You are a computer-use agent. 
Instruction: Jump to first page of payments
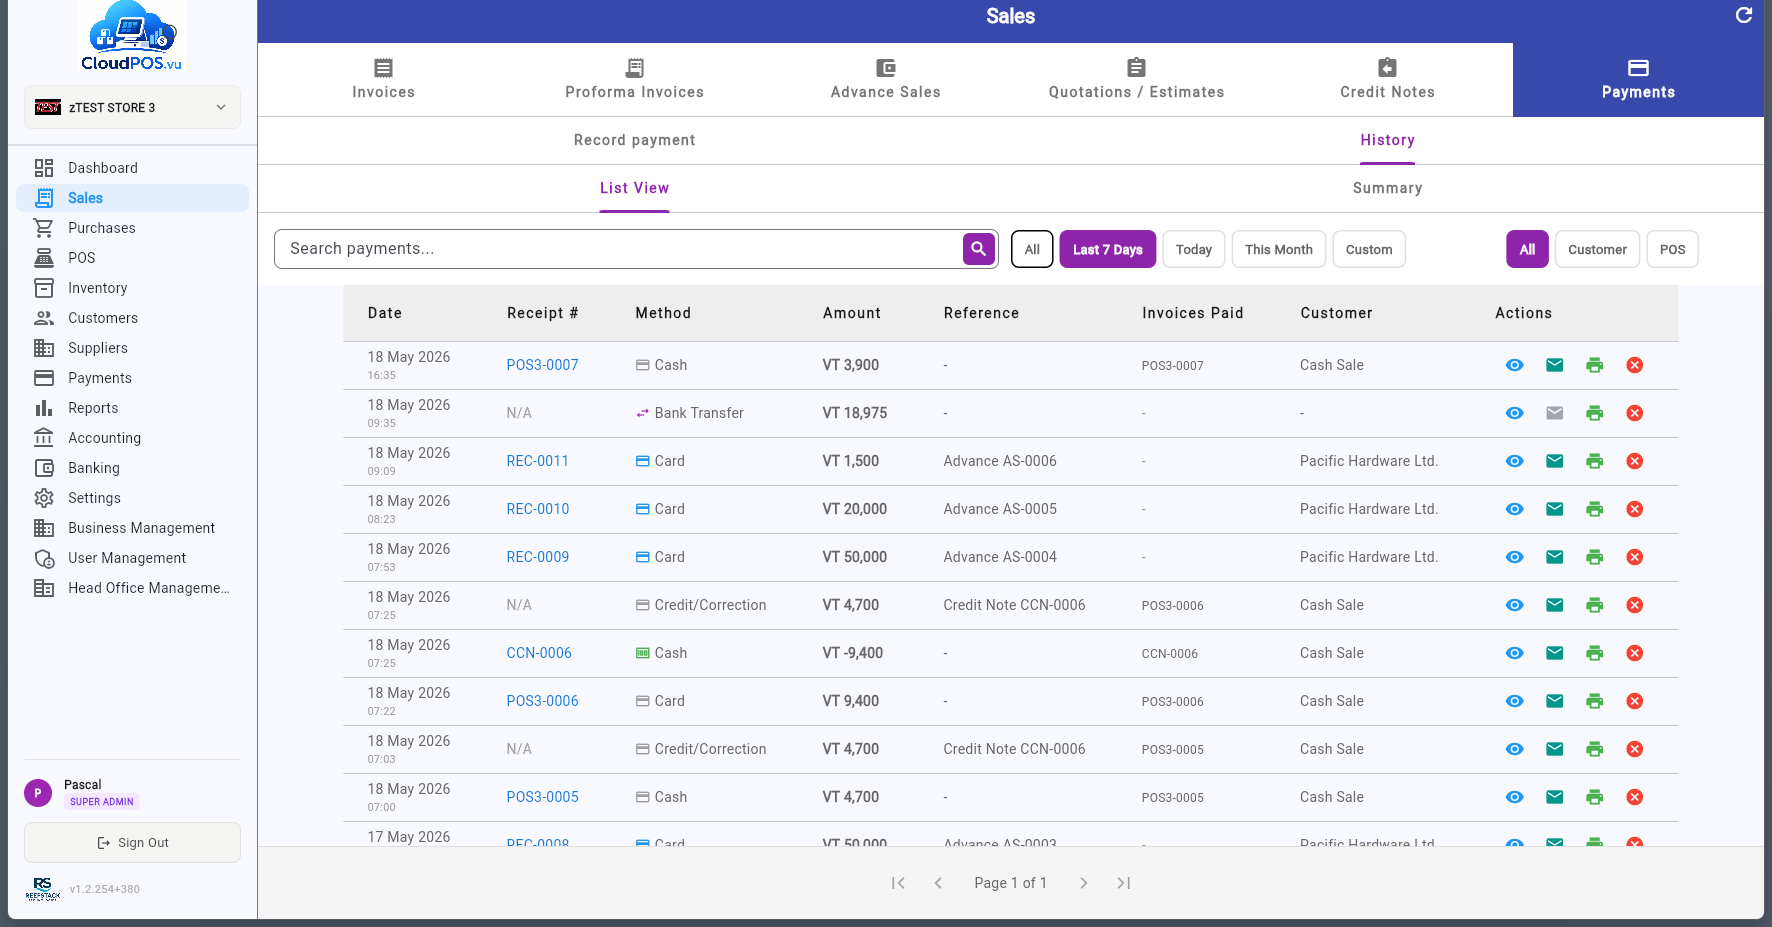898,883
